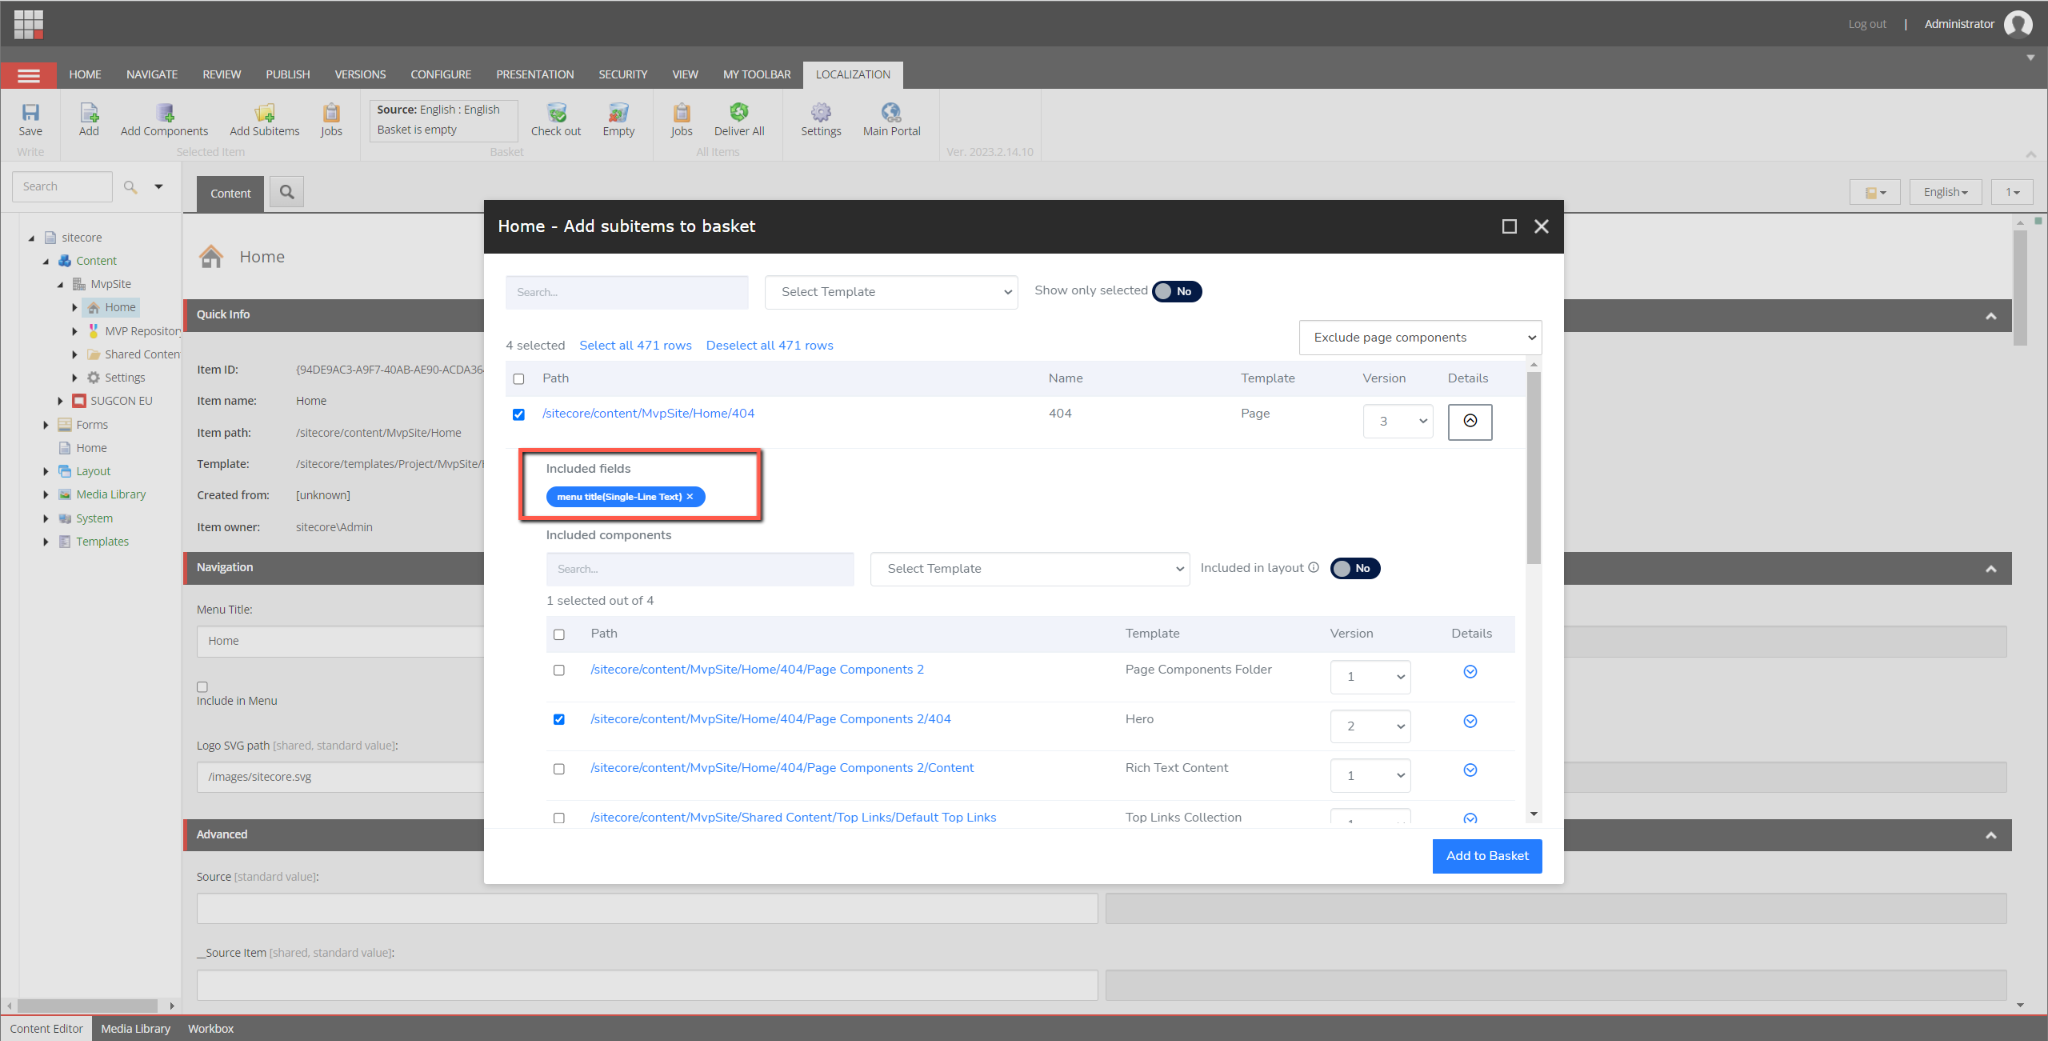This screenshot has width=2048, height=1041.
Task: Show details for Page Components 2/404 row
Action: click(1470, 721)
